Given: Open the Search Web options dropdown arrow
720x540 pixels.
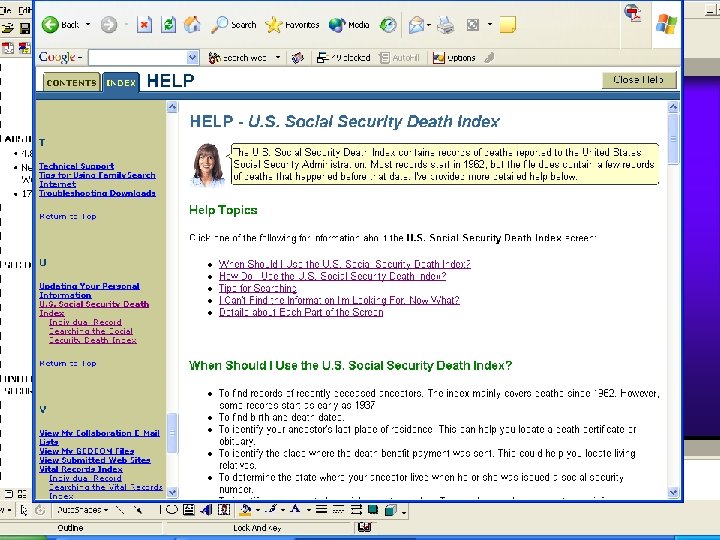Looking at the screenshot, I should click(278, 58).
